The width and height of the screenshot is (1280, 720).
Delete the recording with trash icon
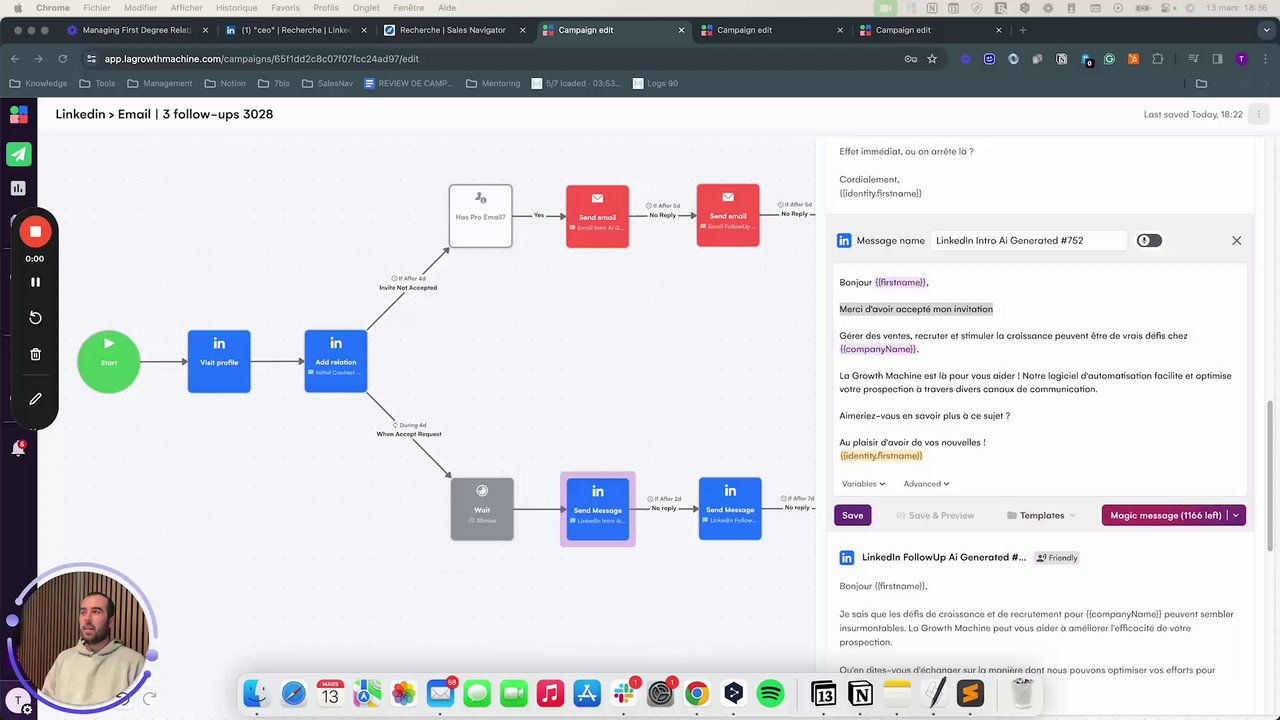[x=35, y=354]
